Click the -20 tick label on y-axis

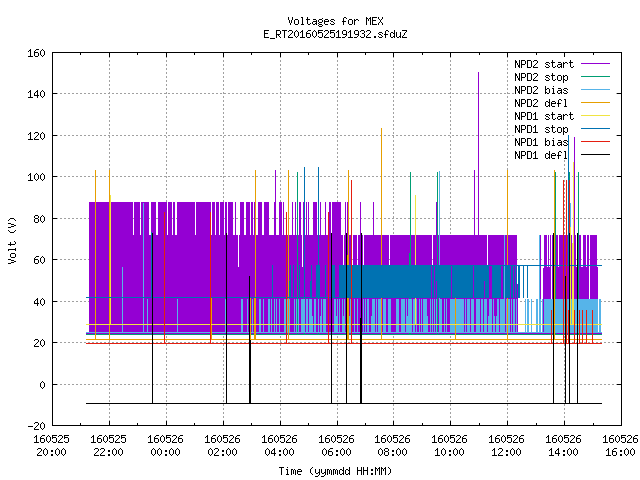pyautogui.click(x=36, y=426)
